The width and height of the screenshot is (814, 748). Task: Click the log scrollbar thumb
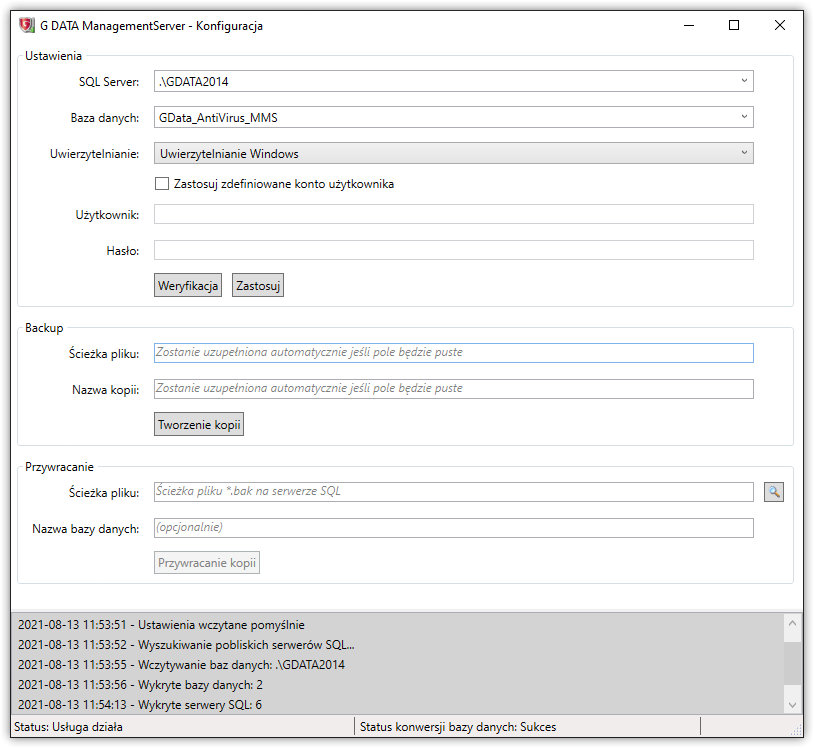(792, 663)
